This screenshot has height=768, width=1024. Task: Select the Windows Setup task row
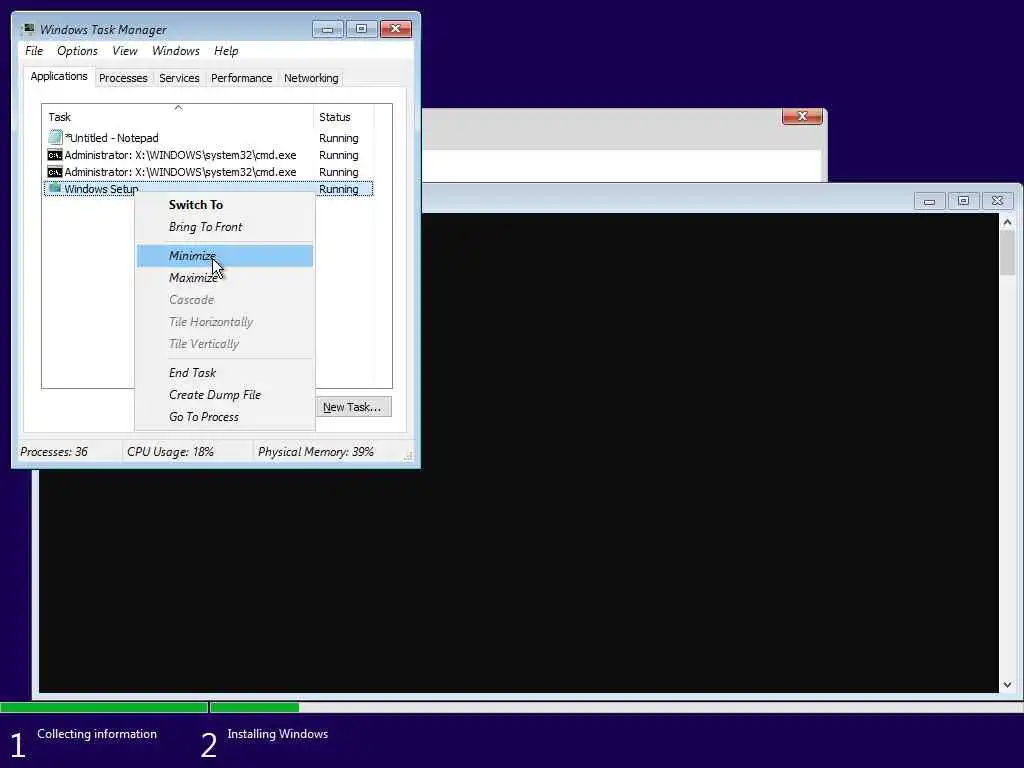click(x=208, y=189)
